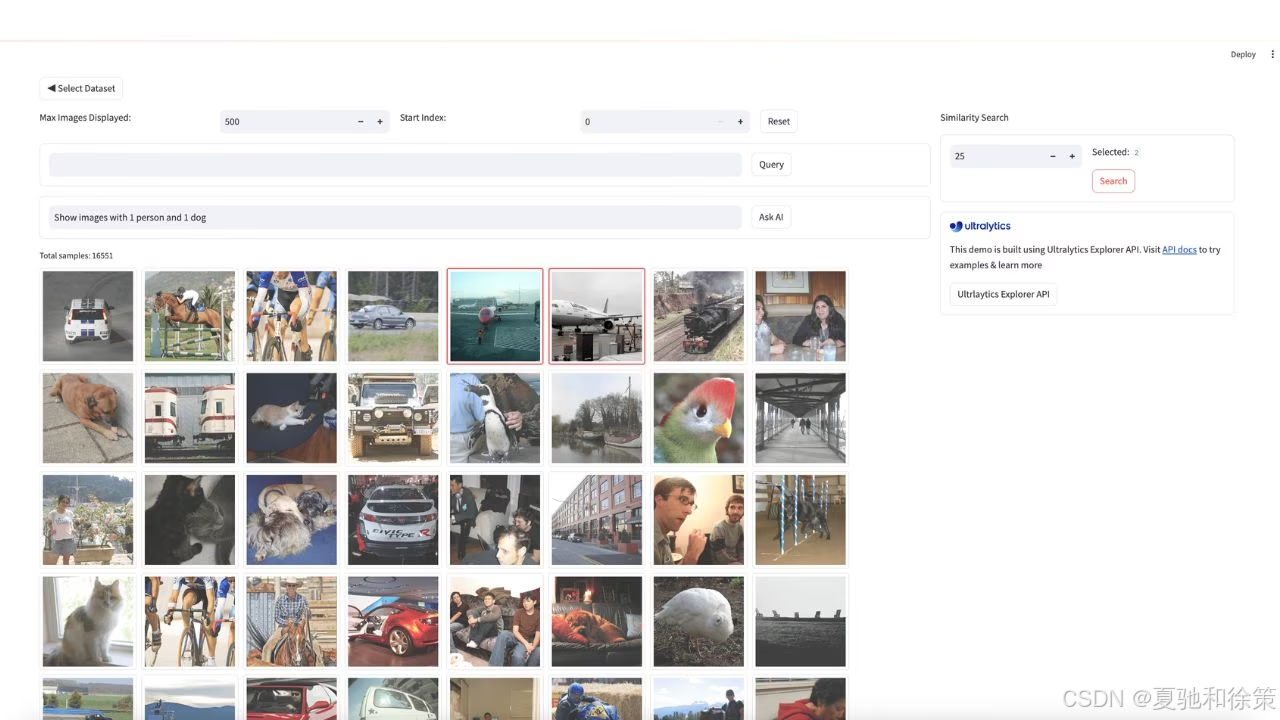The width and height of the screenshot is (1280, 720).
Task: Select the white bird on ground thumbnail
Action: tap(699, 621)
